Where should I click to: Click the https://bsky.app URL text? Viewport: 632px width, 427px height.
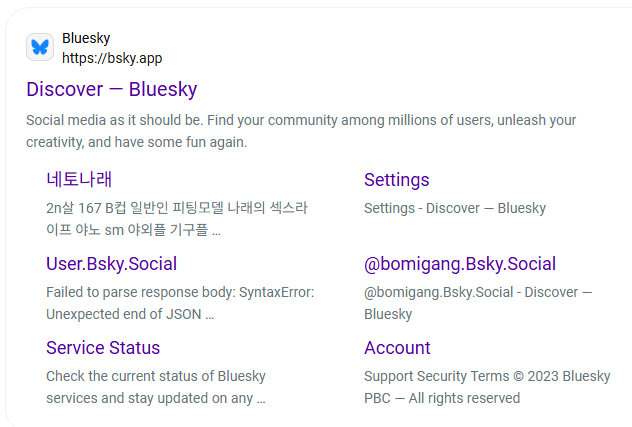click(x=112, y=57)
